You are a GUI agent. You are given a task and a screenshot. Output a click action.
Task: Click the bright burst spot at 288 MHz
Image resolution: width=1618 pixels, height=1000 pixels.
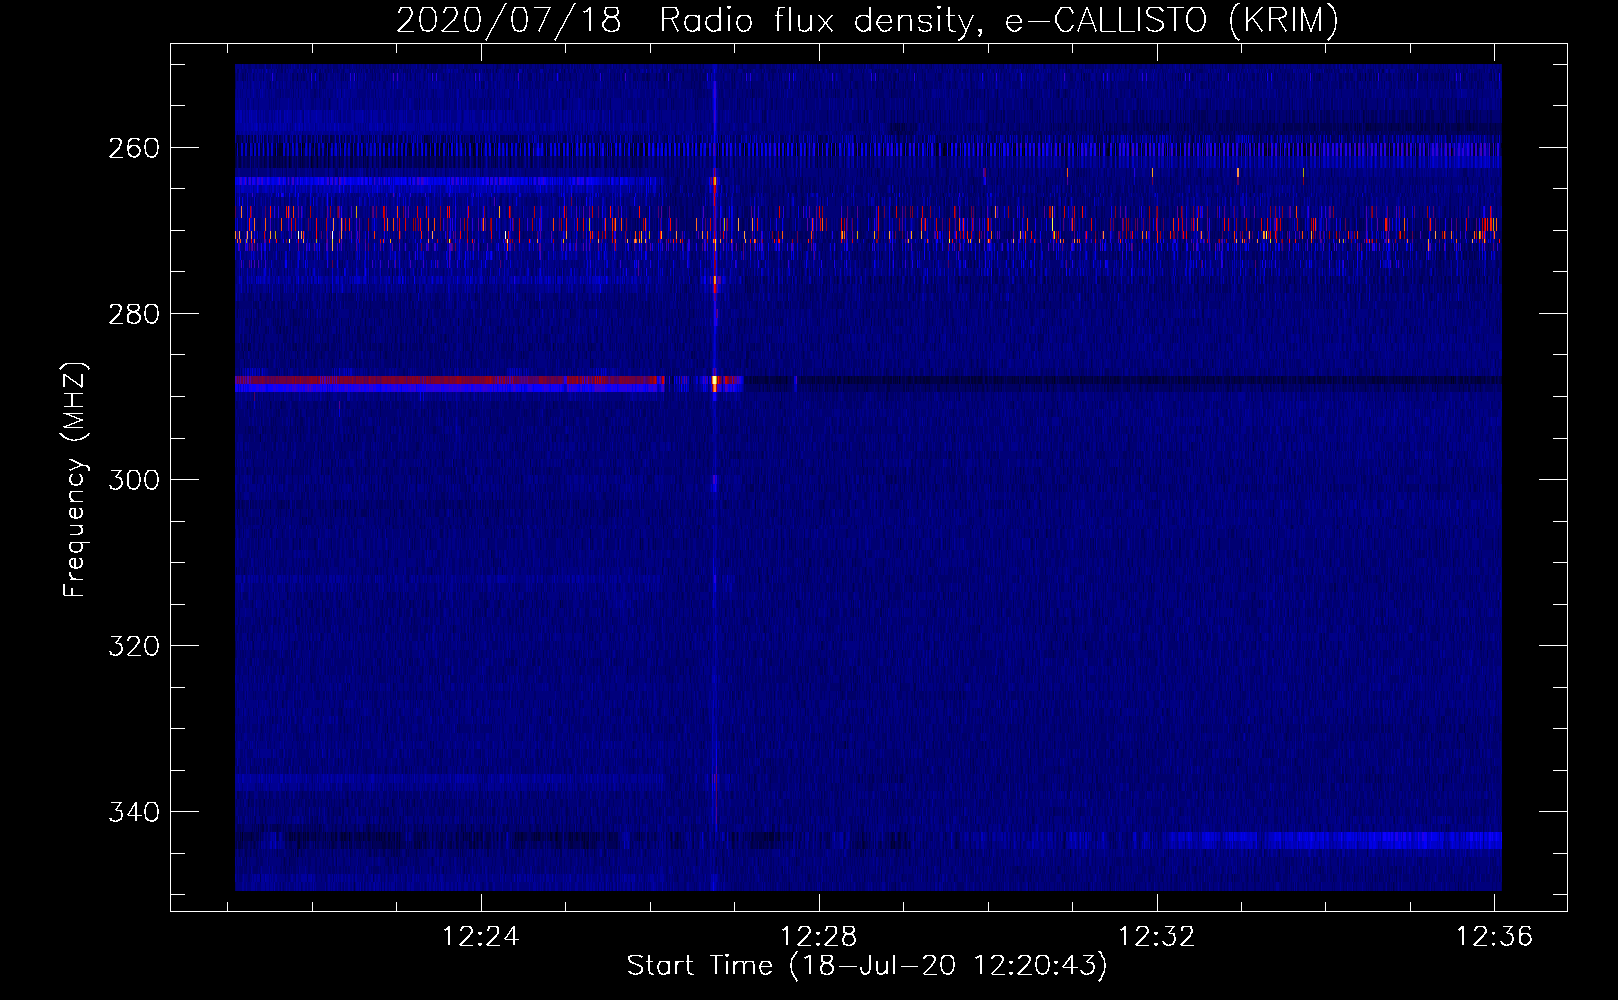pos(715,381)
